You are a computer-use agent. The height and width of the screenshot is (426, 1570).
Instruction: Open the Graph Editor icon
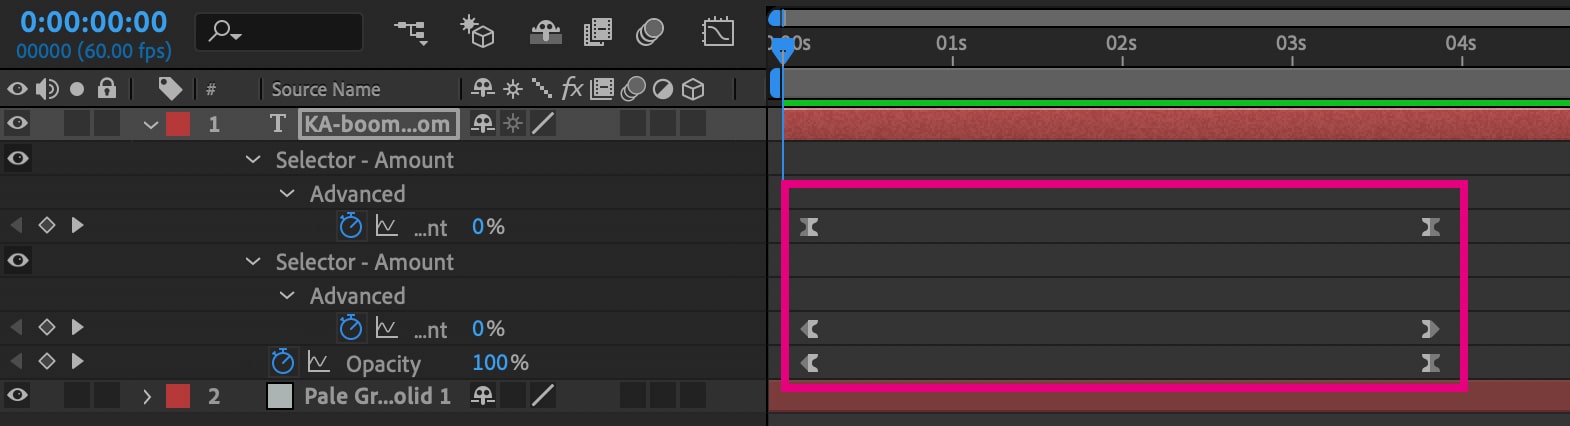(717, 32)
